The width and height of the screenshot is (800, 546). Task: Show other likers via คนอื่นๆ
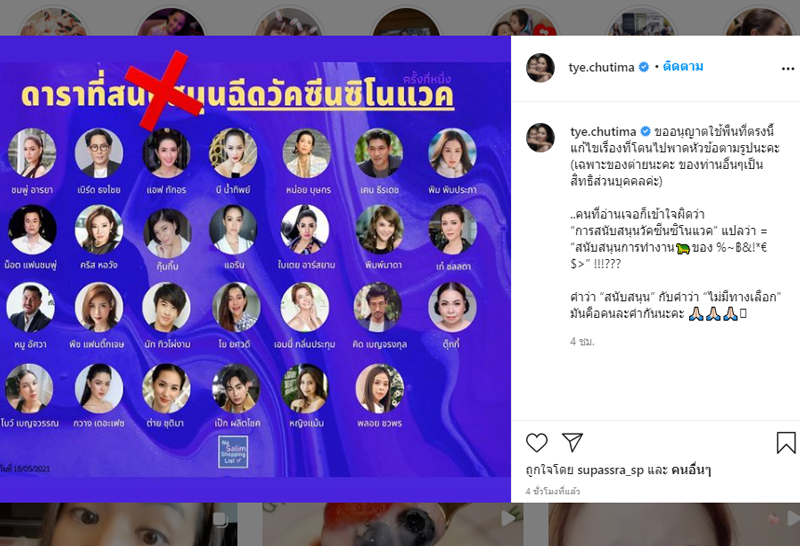coord(691,470)
